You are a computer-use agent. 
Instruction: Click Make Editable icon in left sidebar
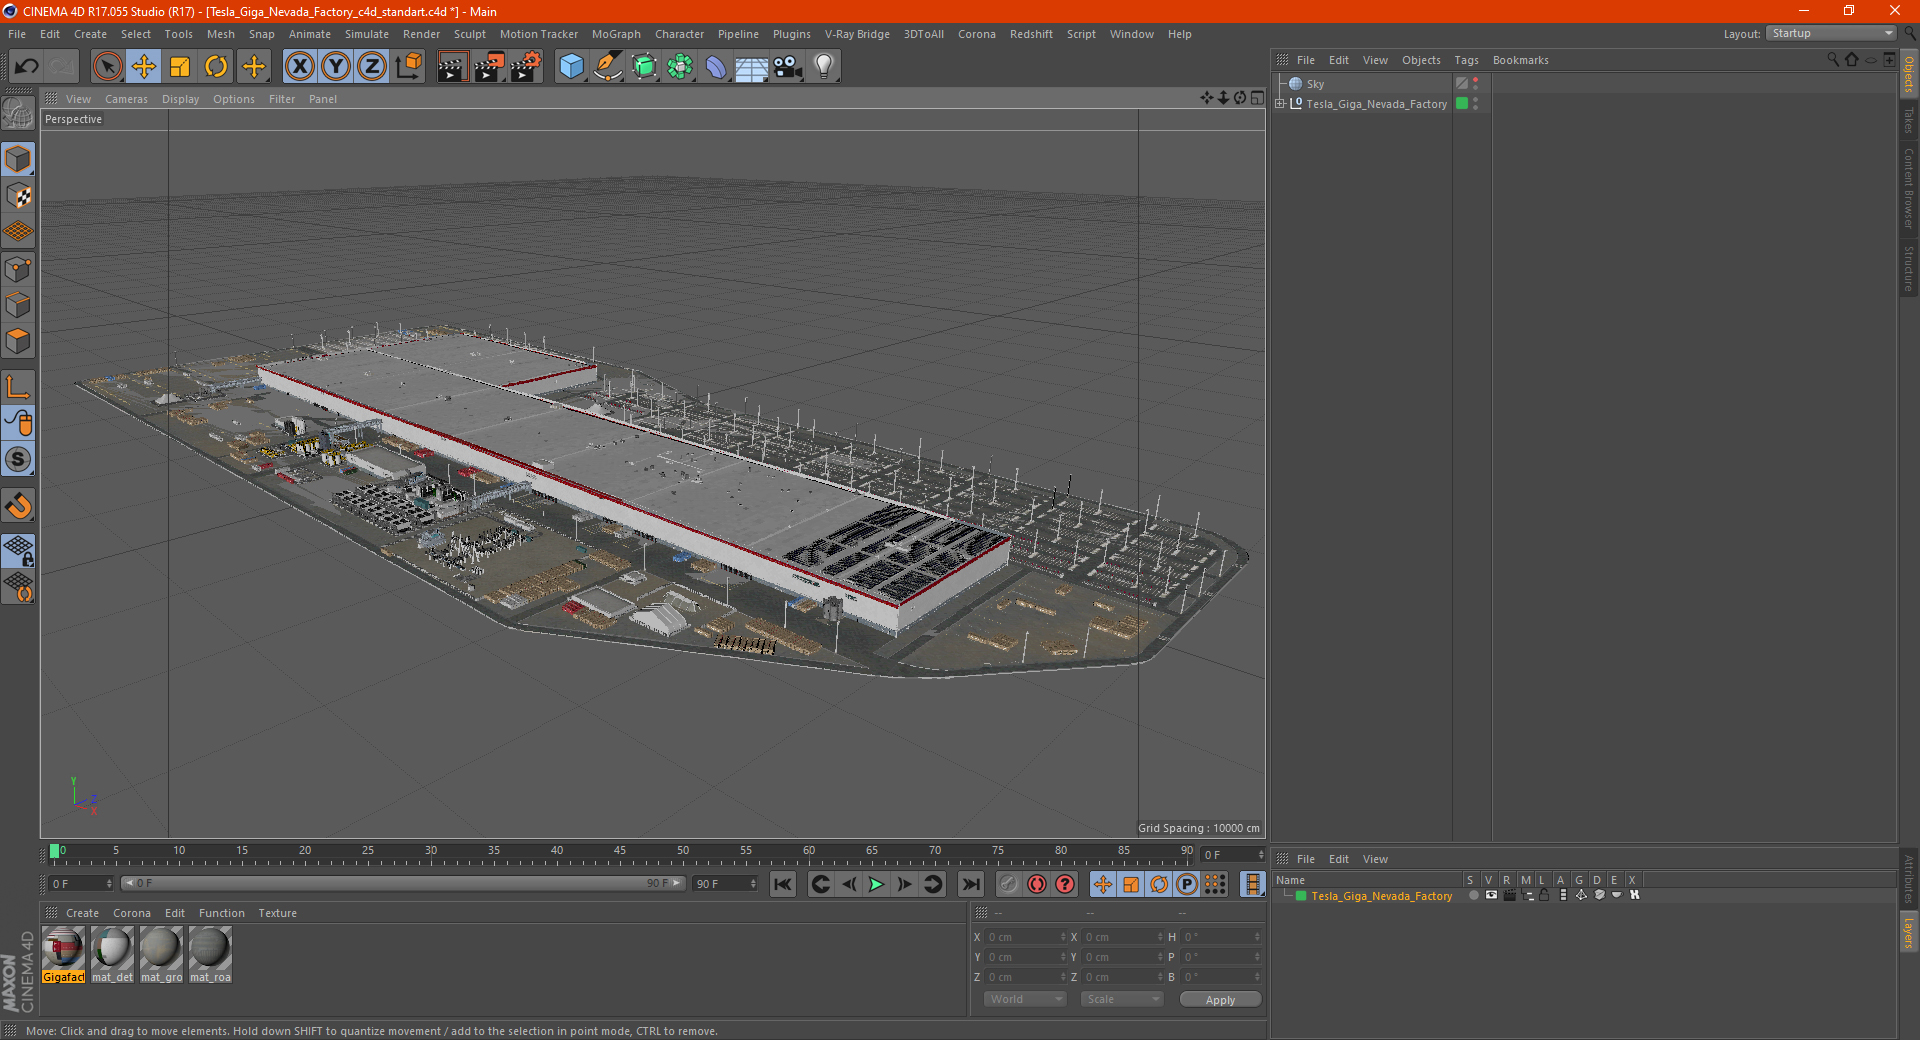(x=18, y=113)
